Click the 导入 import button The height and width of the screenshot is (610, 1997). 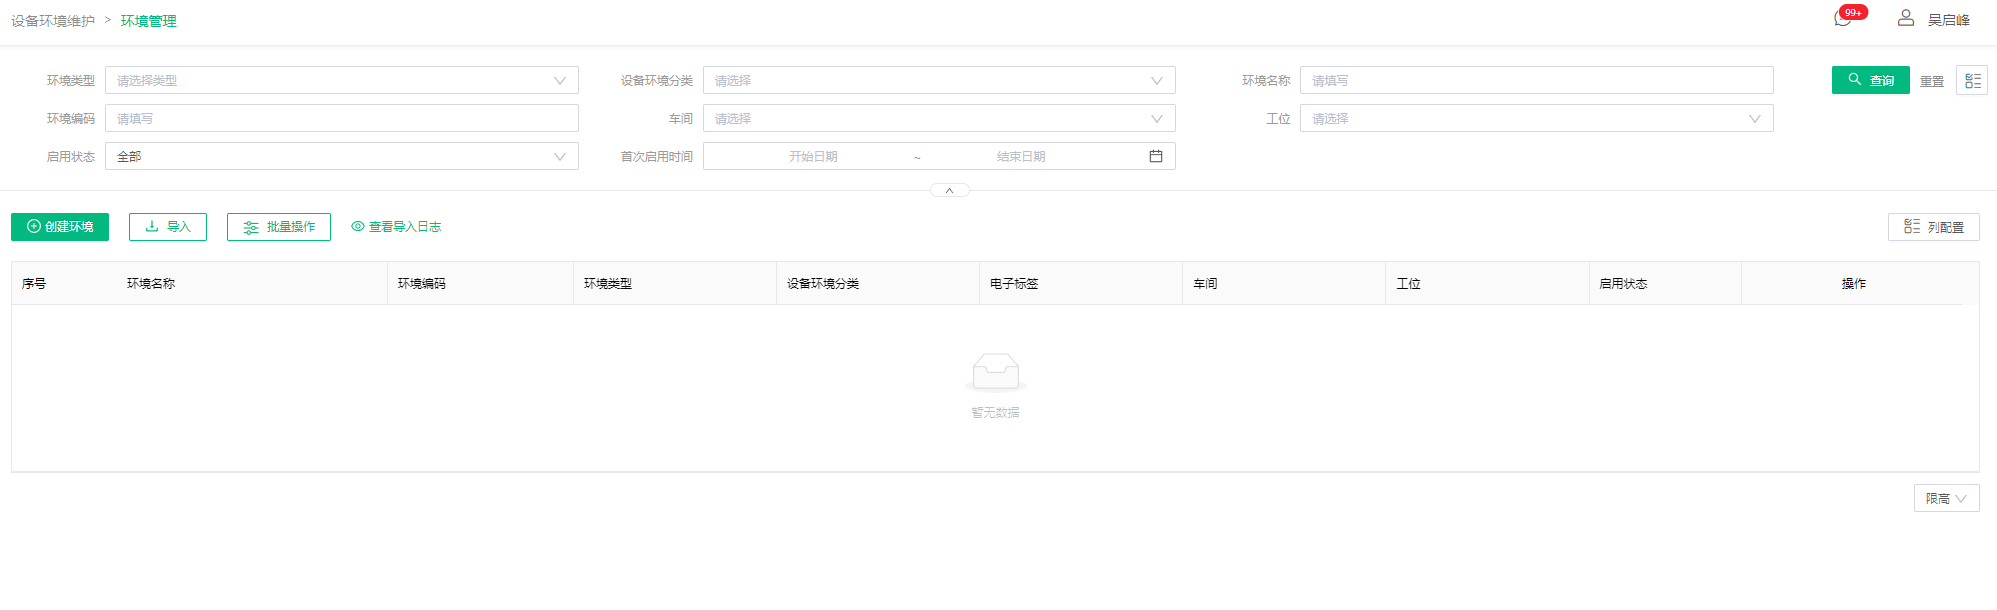168,227
